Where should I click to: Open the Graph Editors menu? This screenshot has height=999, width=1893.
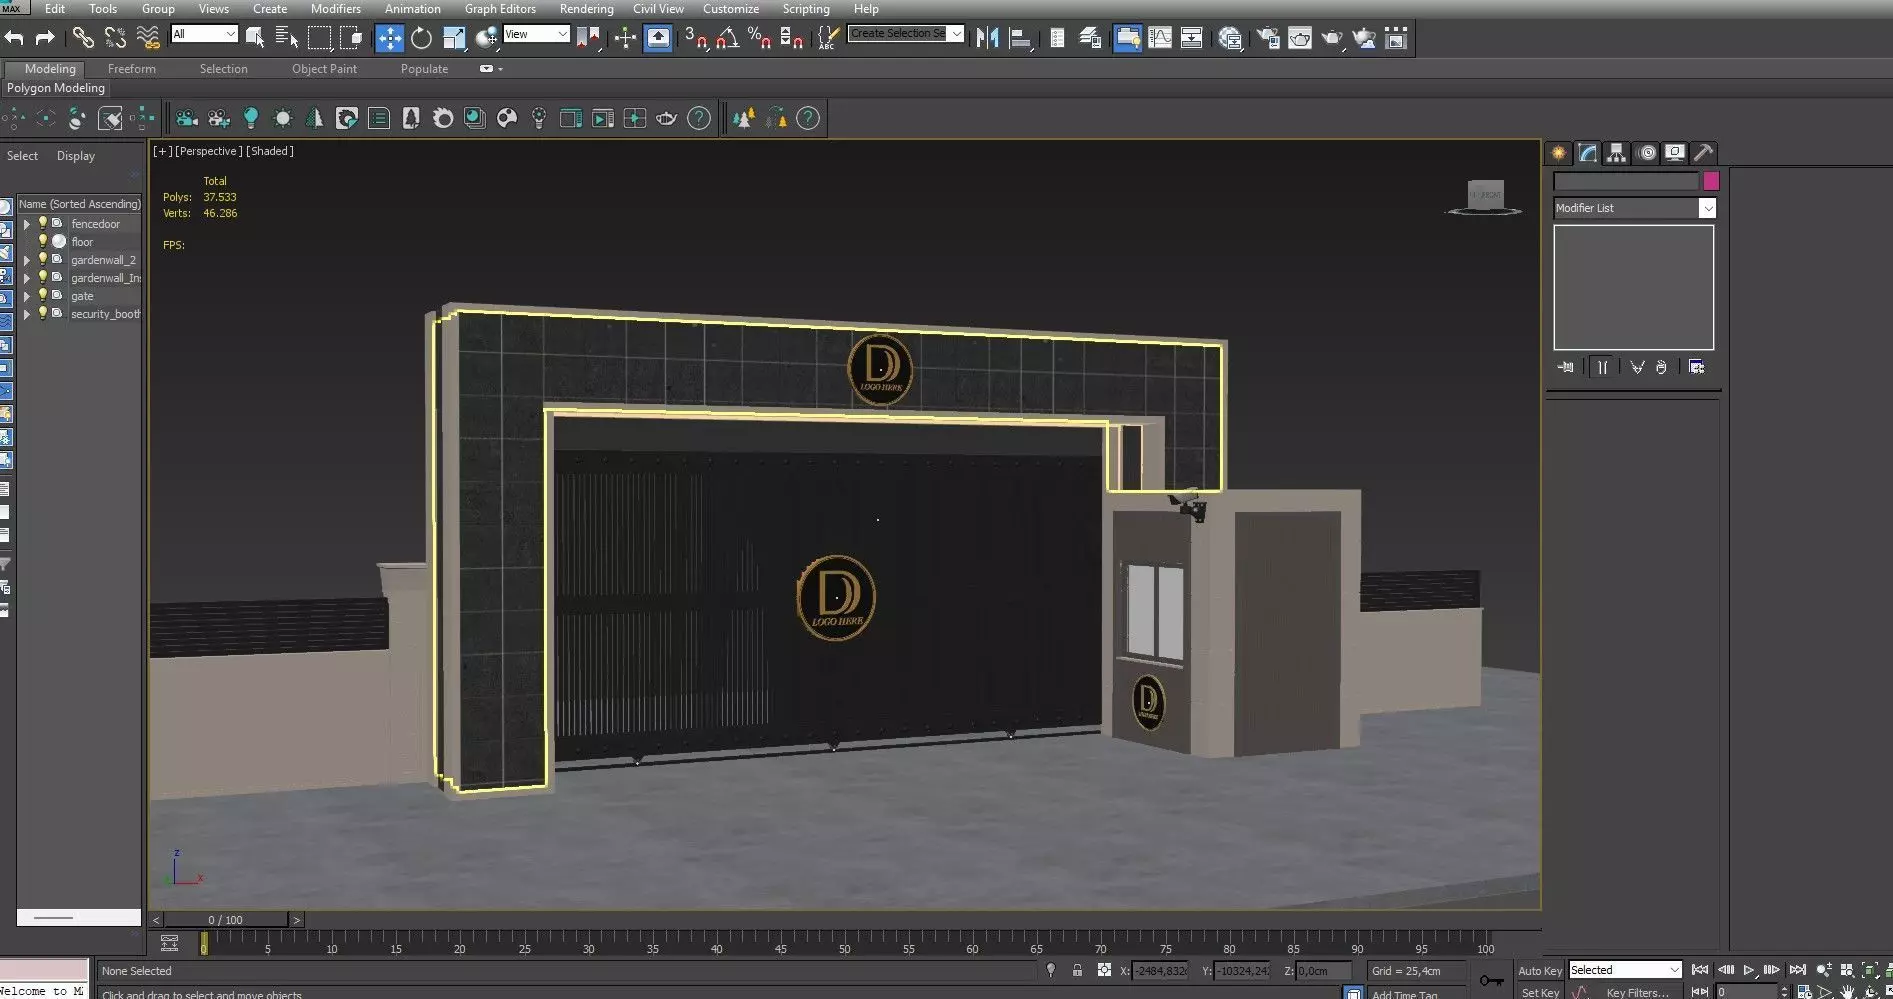point(500,9)
